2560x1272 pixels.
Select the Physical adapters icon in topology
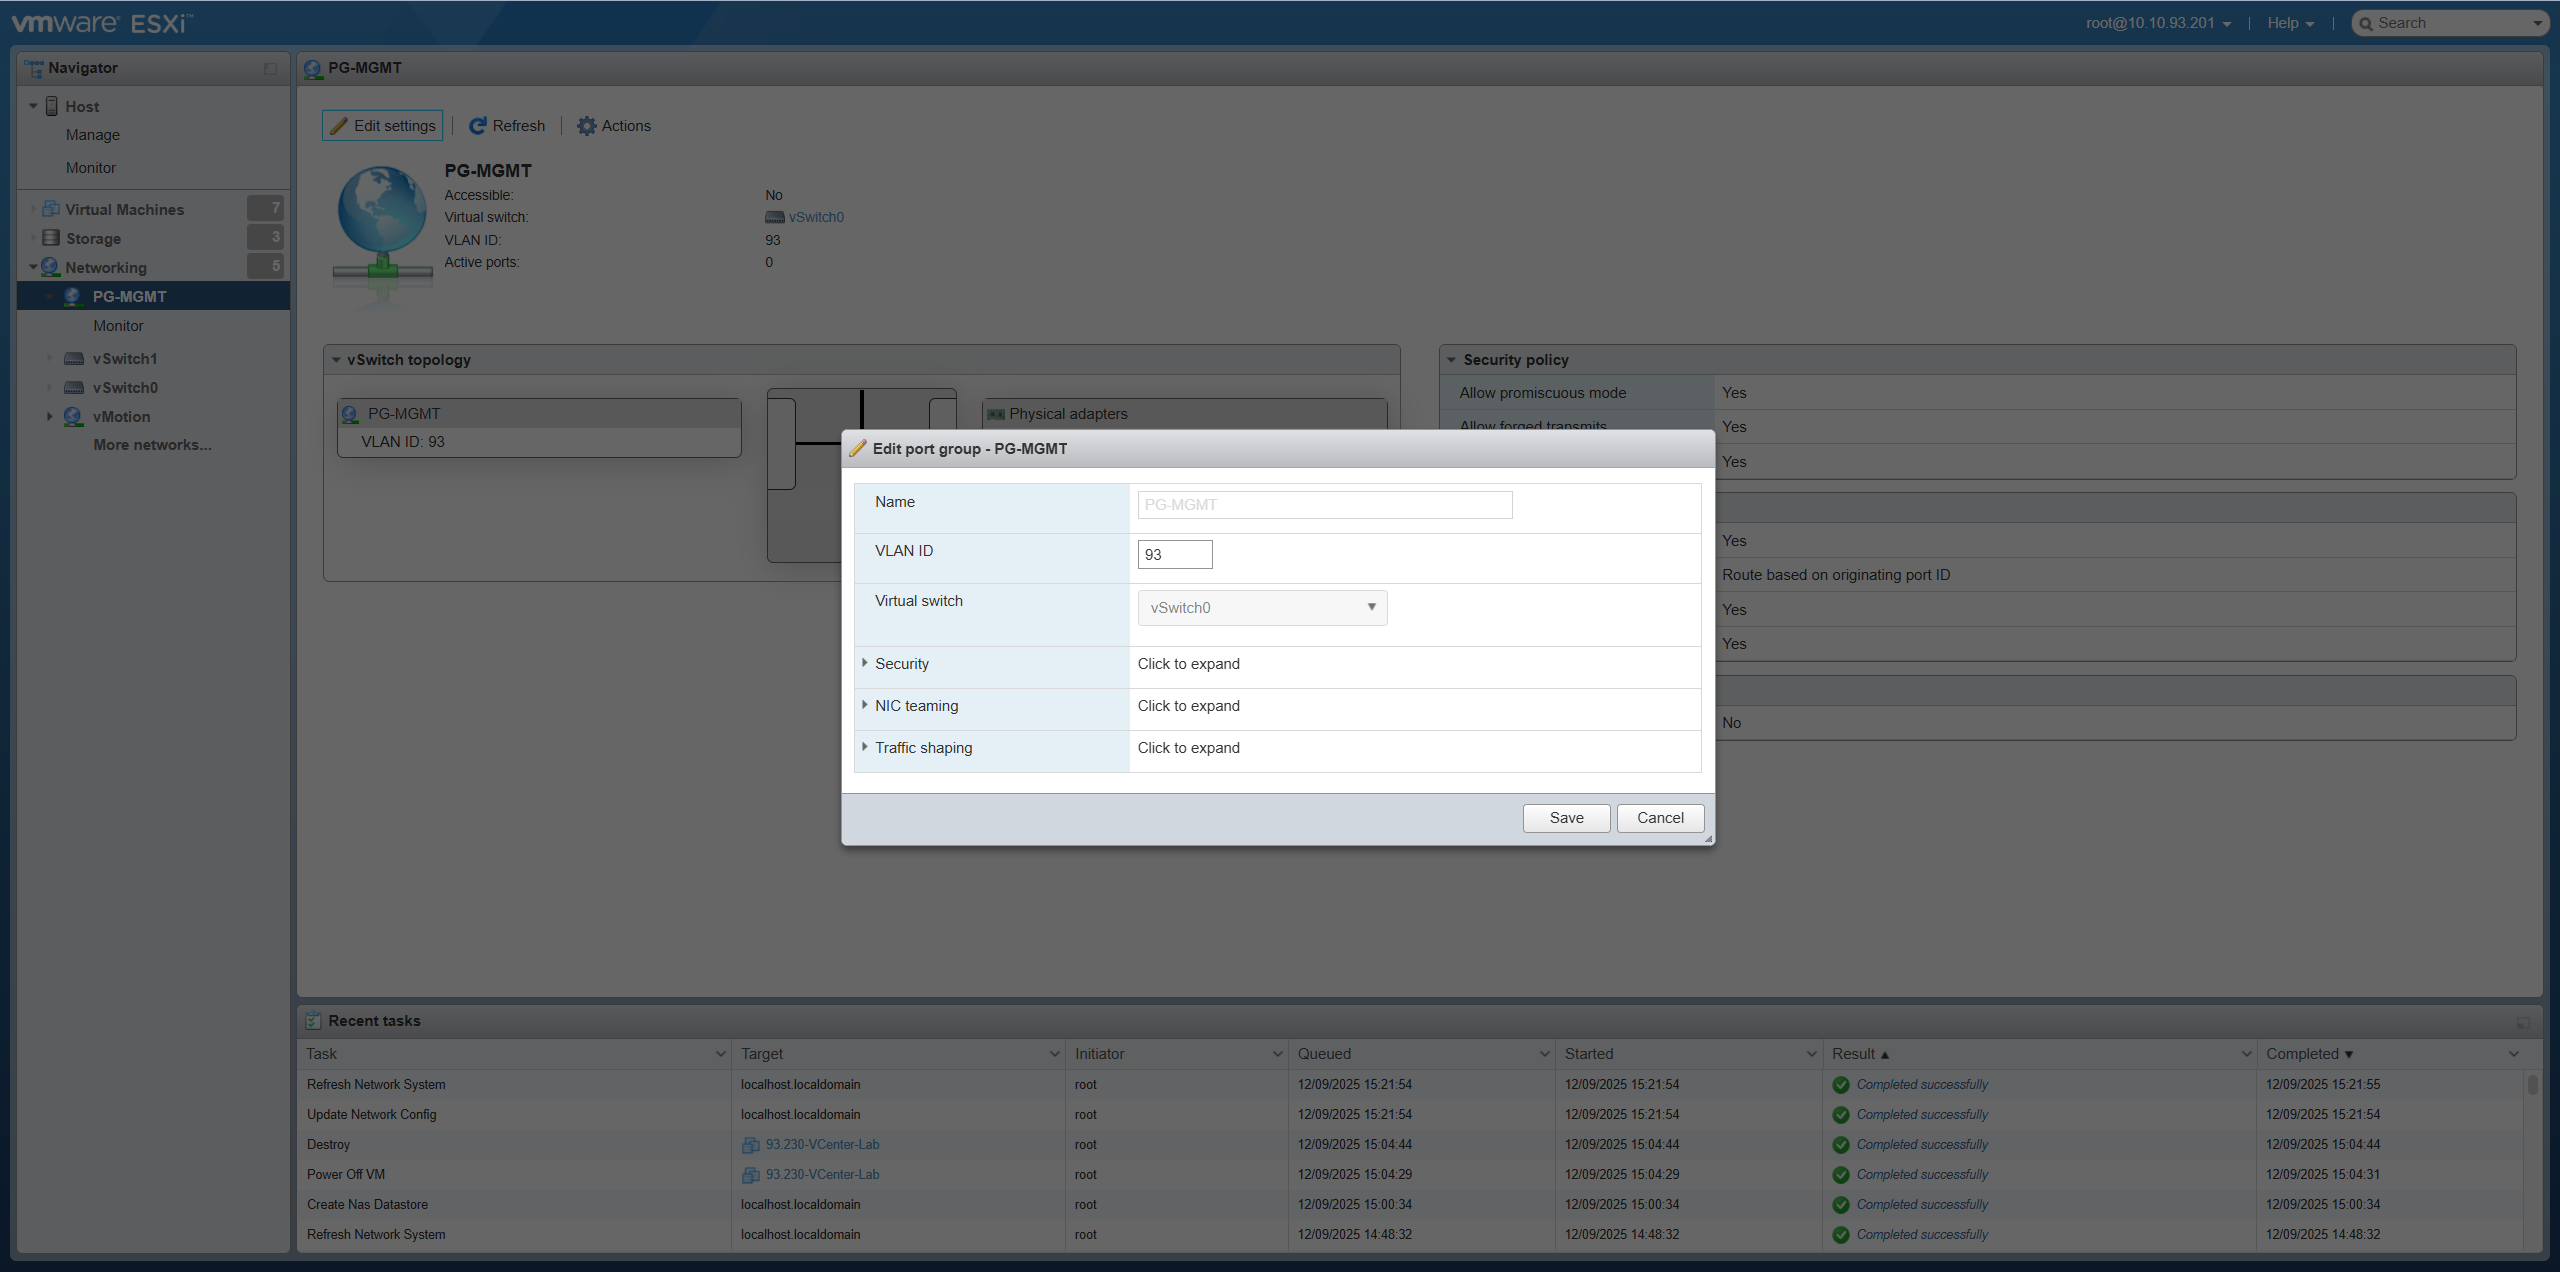pos(995,413)
